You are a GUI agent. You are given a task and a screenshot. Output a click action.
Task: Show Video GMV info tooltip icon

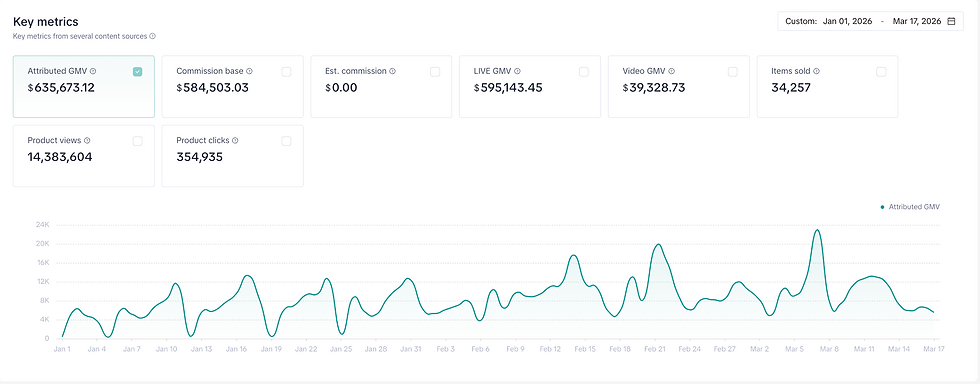coord(672,71)
